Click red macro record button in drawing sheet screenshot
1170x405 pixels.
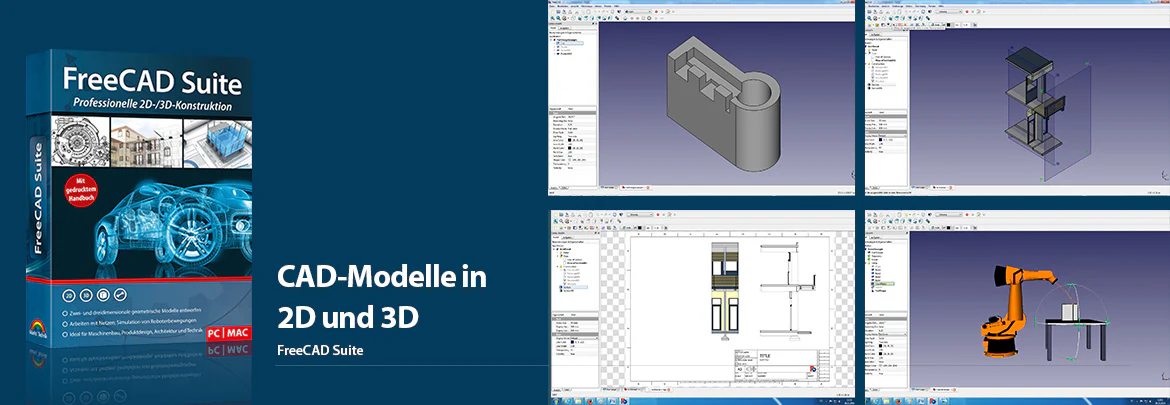coord(657,215)
